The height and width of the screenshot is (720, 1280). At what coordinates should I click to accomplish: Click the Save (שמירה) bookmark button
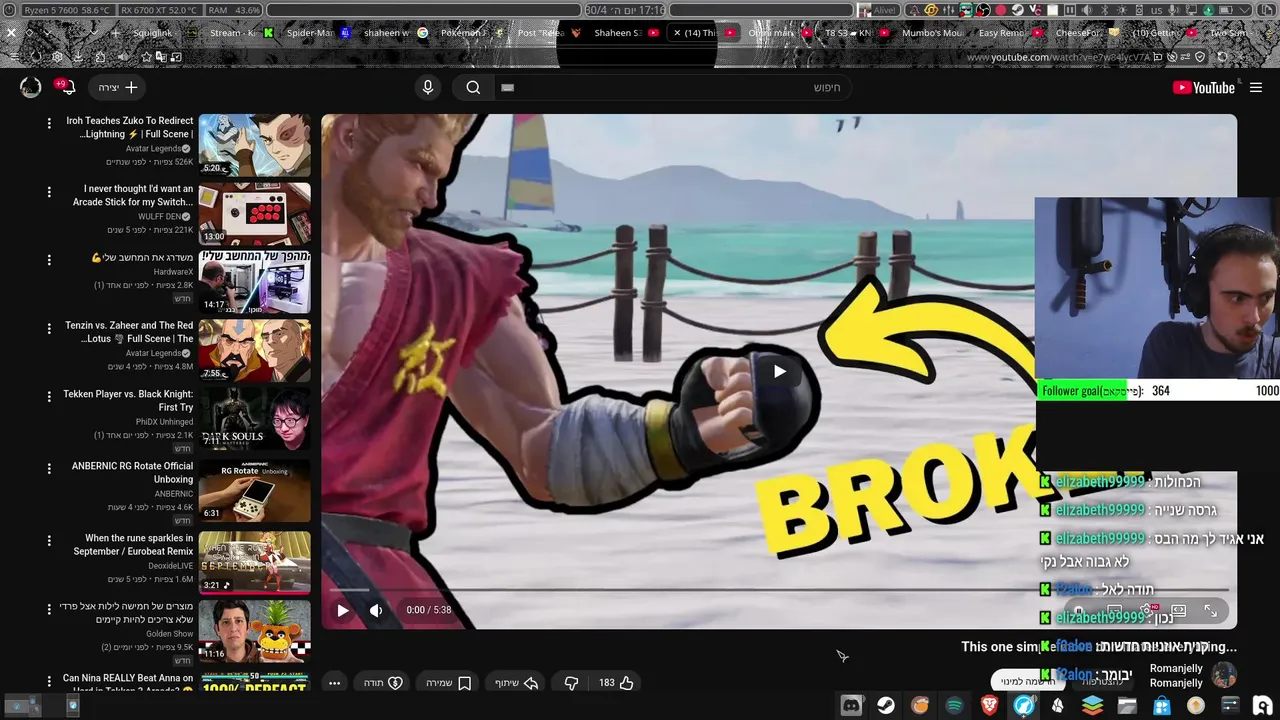[448, 683]
